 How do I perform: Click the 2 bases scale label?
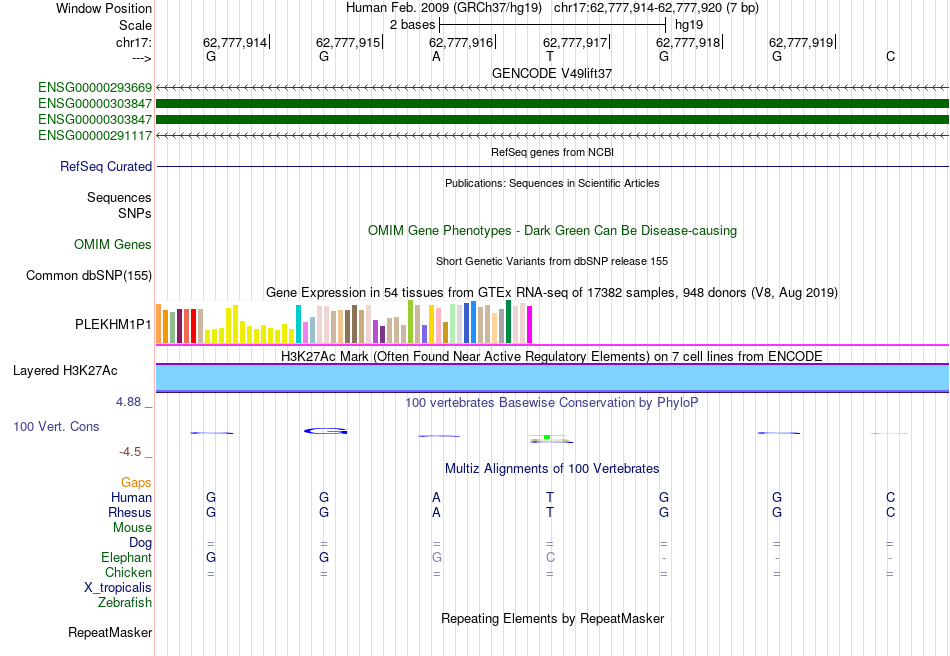(x=412, y=25)
